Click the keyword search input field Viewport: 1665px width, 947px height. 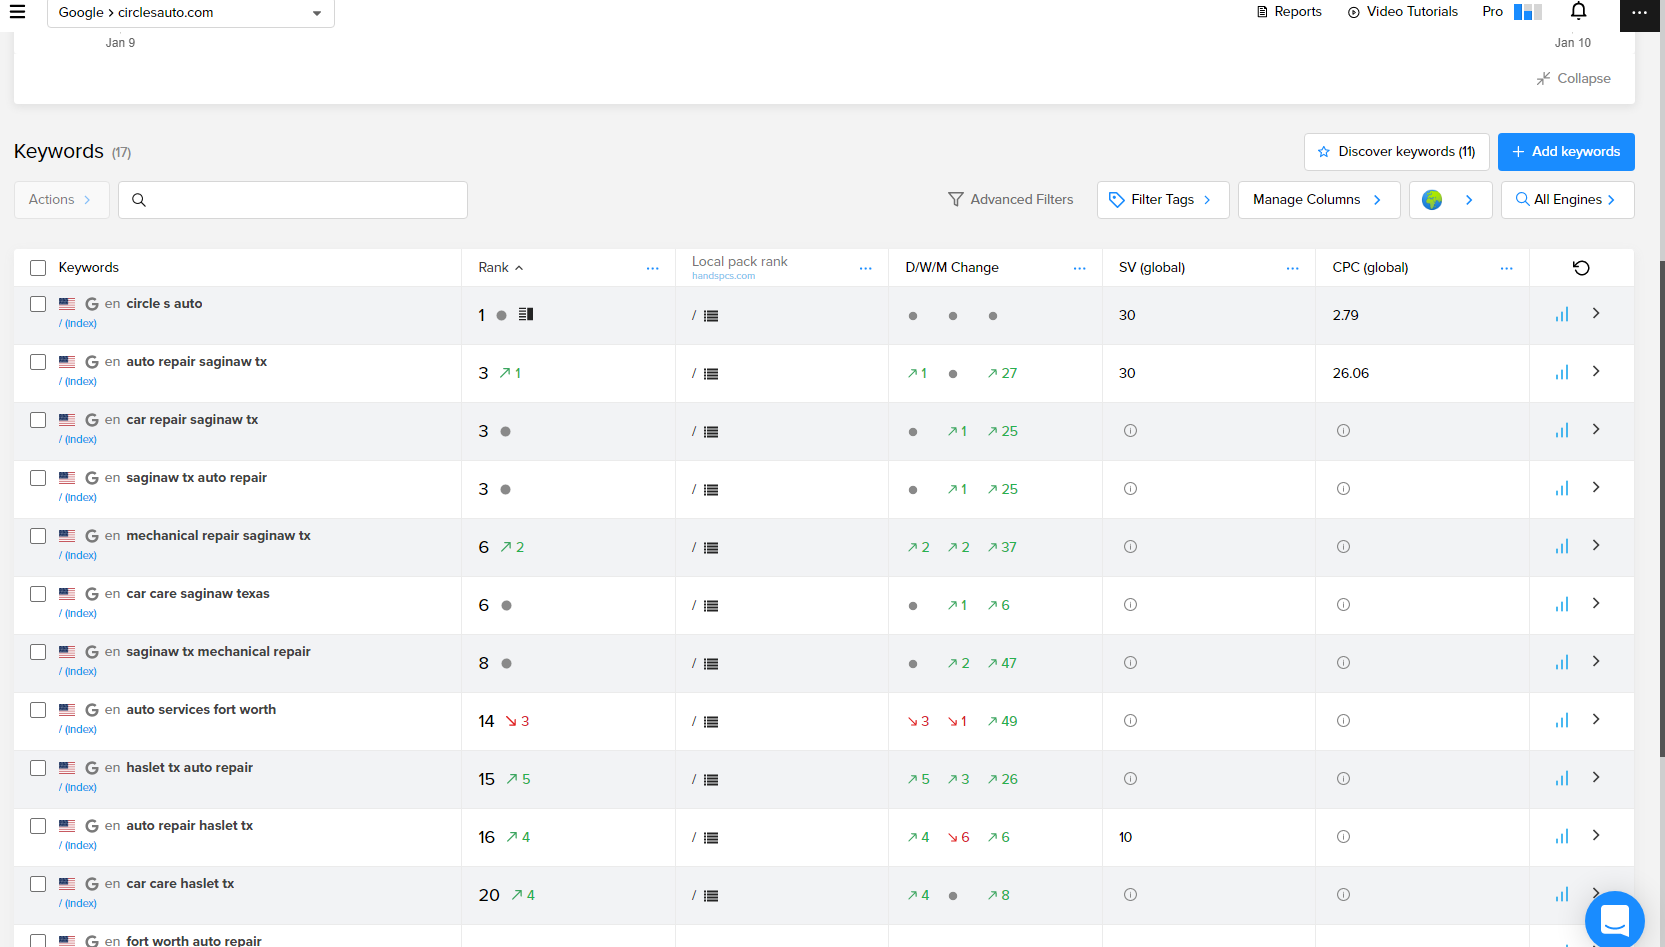(x=293, y=200)
